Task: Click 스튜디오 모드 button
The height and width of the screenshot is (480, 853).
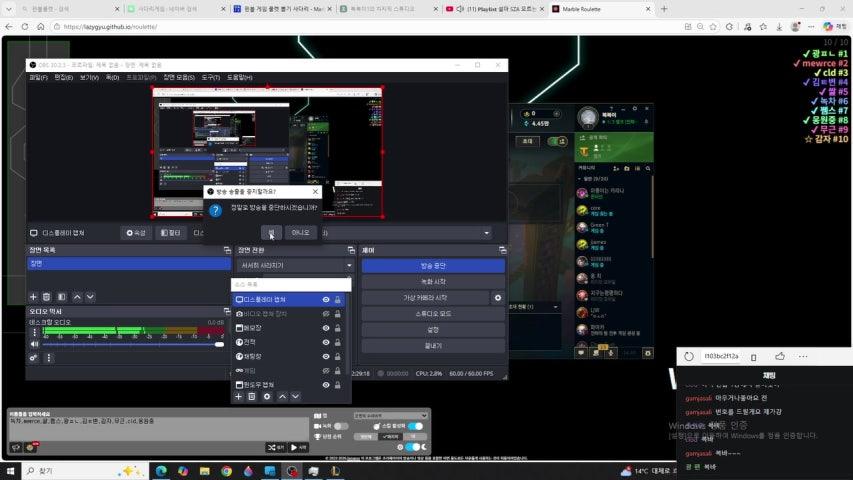Action: tap(433, 313)
